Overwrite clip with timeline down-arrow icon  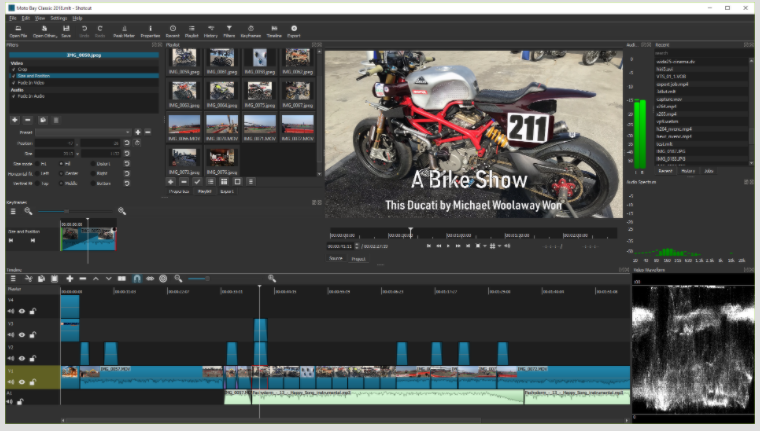109,279
